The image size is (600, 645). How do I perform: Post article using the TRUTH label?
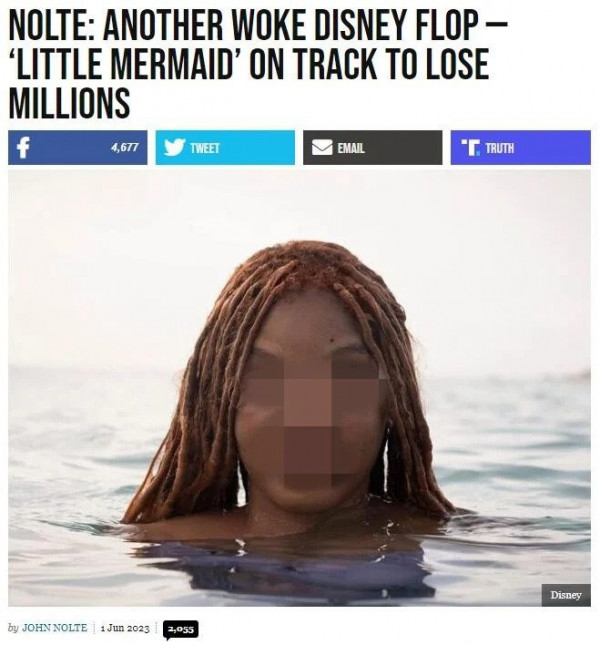click(499, 148)
